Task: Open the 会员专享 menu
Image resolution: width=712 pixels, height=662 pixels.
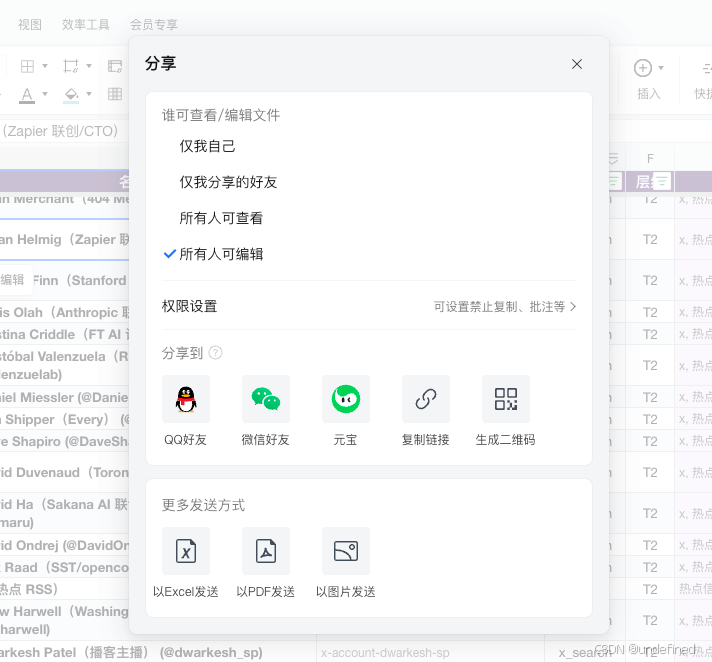Action: coord(154,25)
